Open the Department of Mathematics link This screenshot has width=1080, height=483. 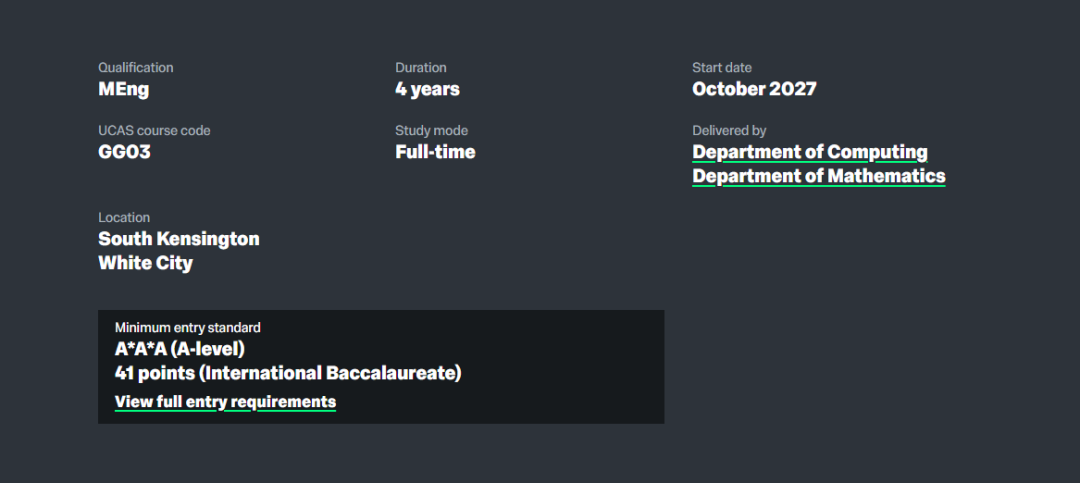[x=818, y=176]
